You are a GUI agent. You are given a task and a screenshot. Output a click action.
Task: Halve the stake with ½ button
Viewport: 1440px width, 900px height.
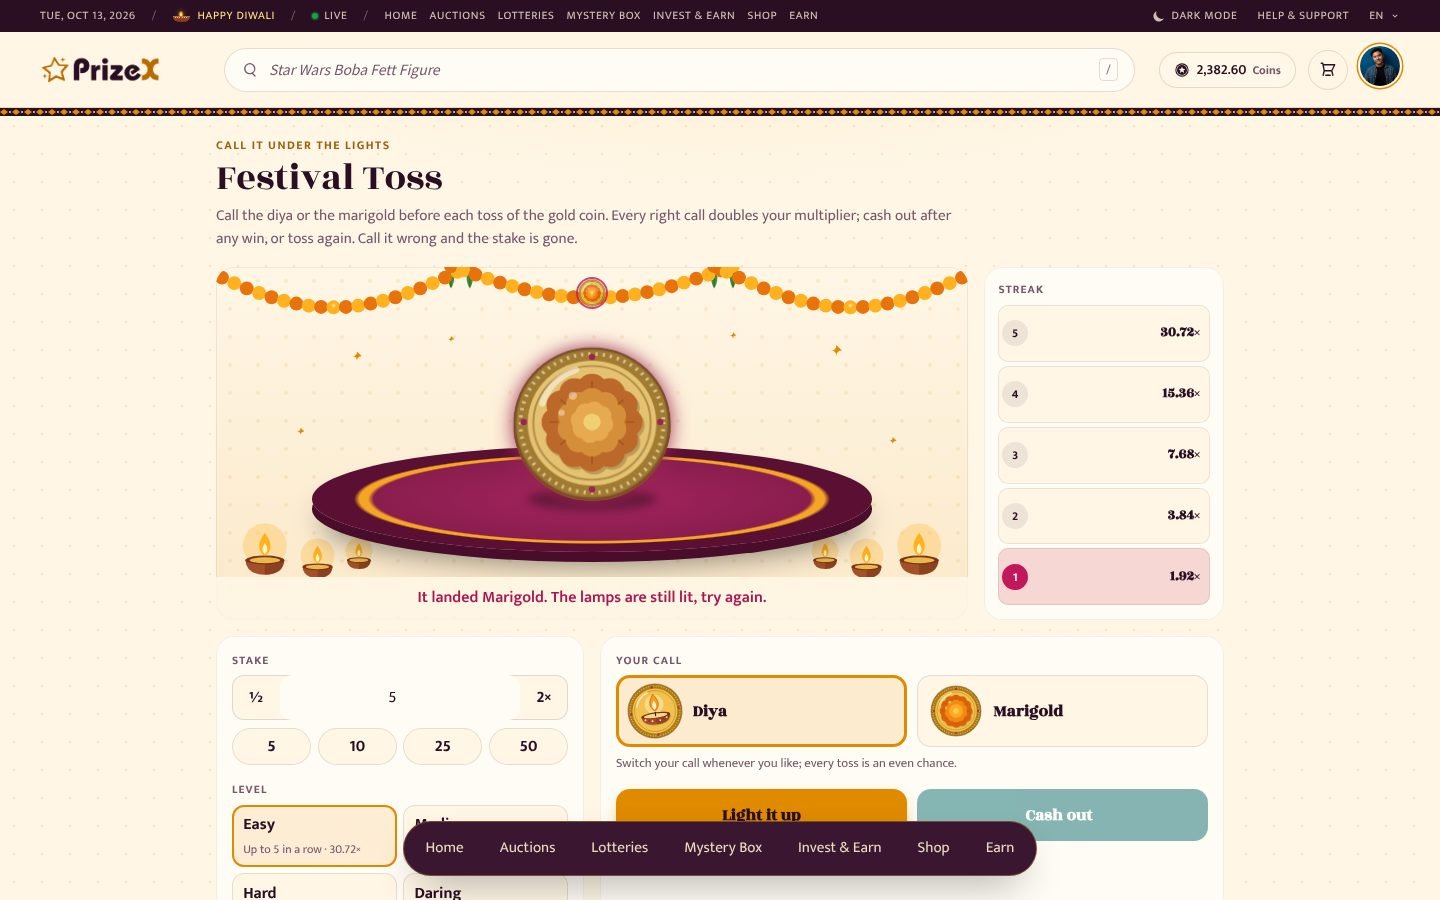tap(256, 697)
